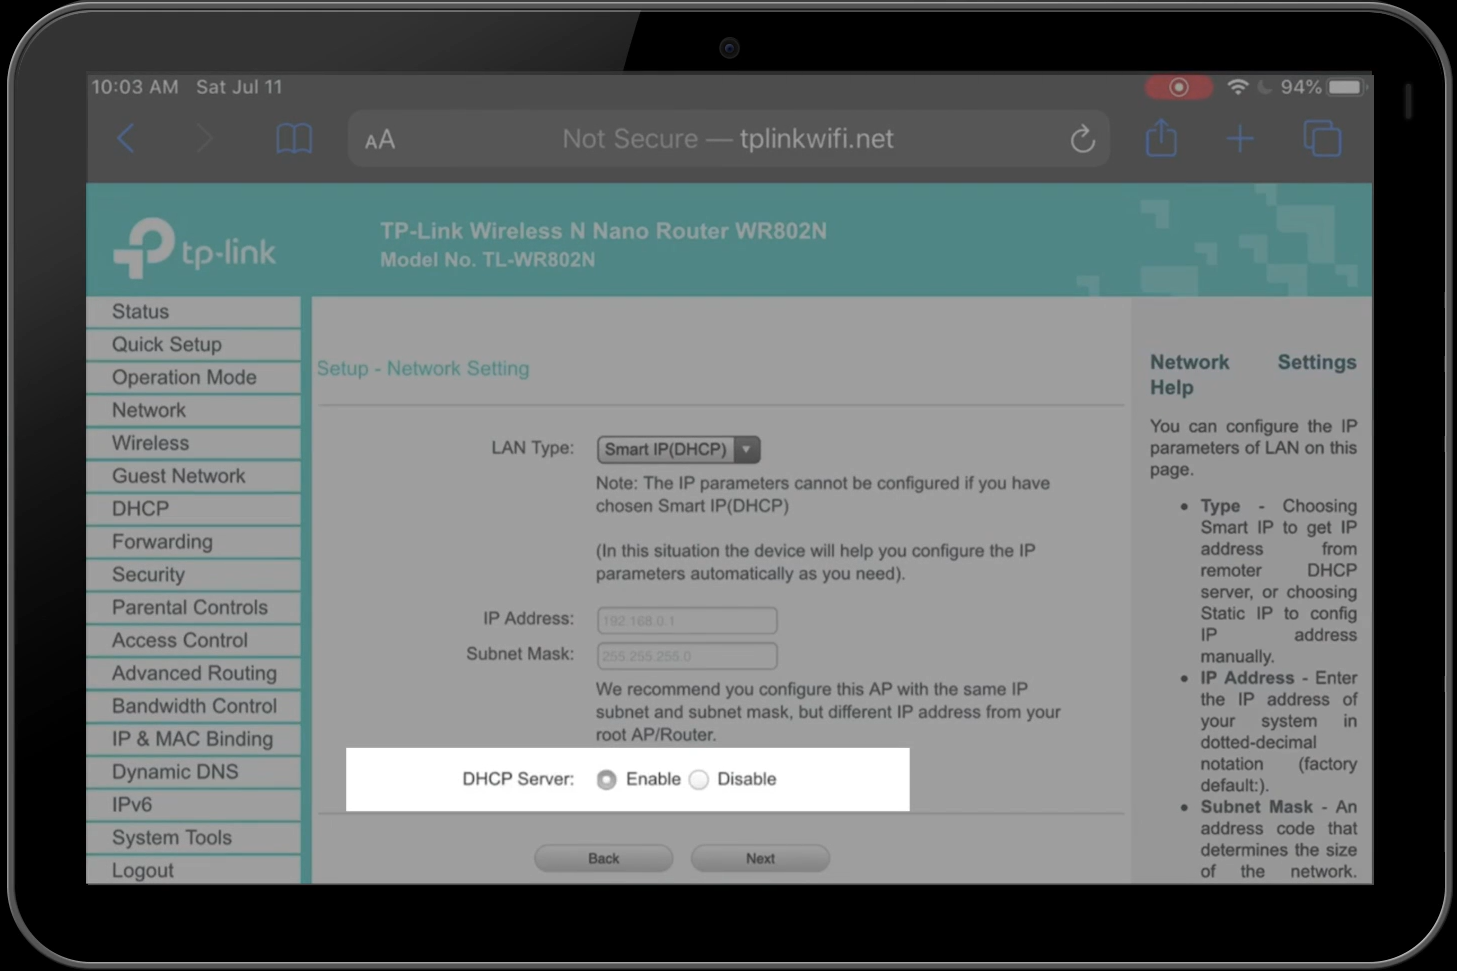Select the DHCP Server Disable radio button
Image resolution: width=1457 pixels, height=971 pixels.
click(x=699, y=780)
